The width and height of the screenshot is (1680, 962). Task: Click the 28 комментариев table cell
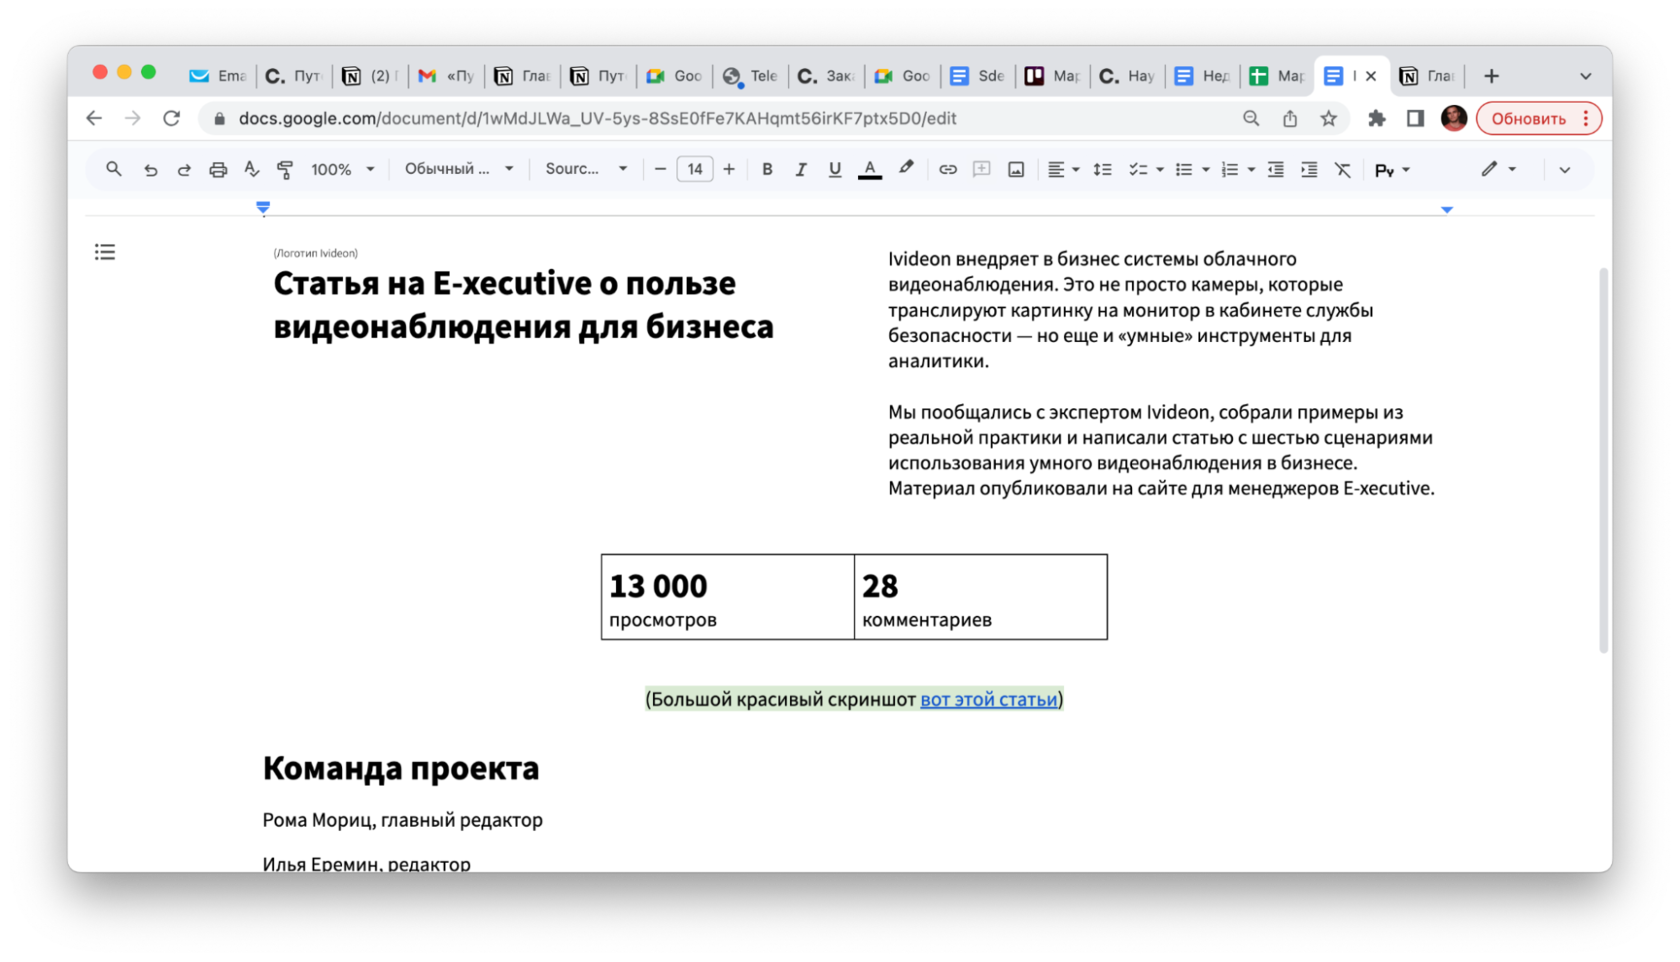(x=981, y=597)
